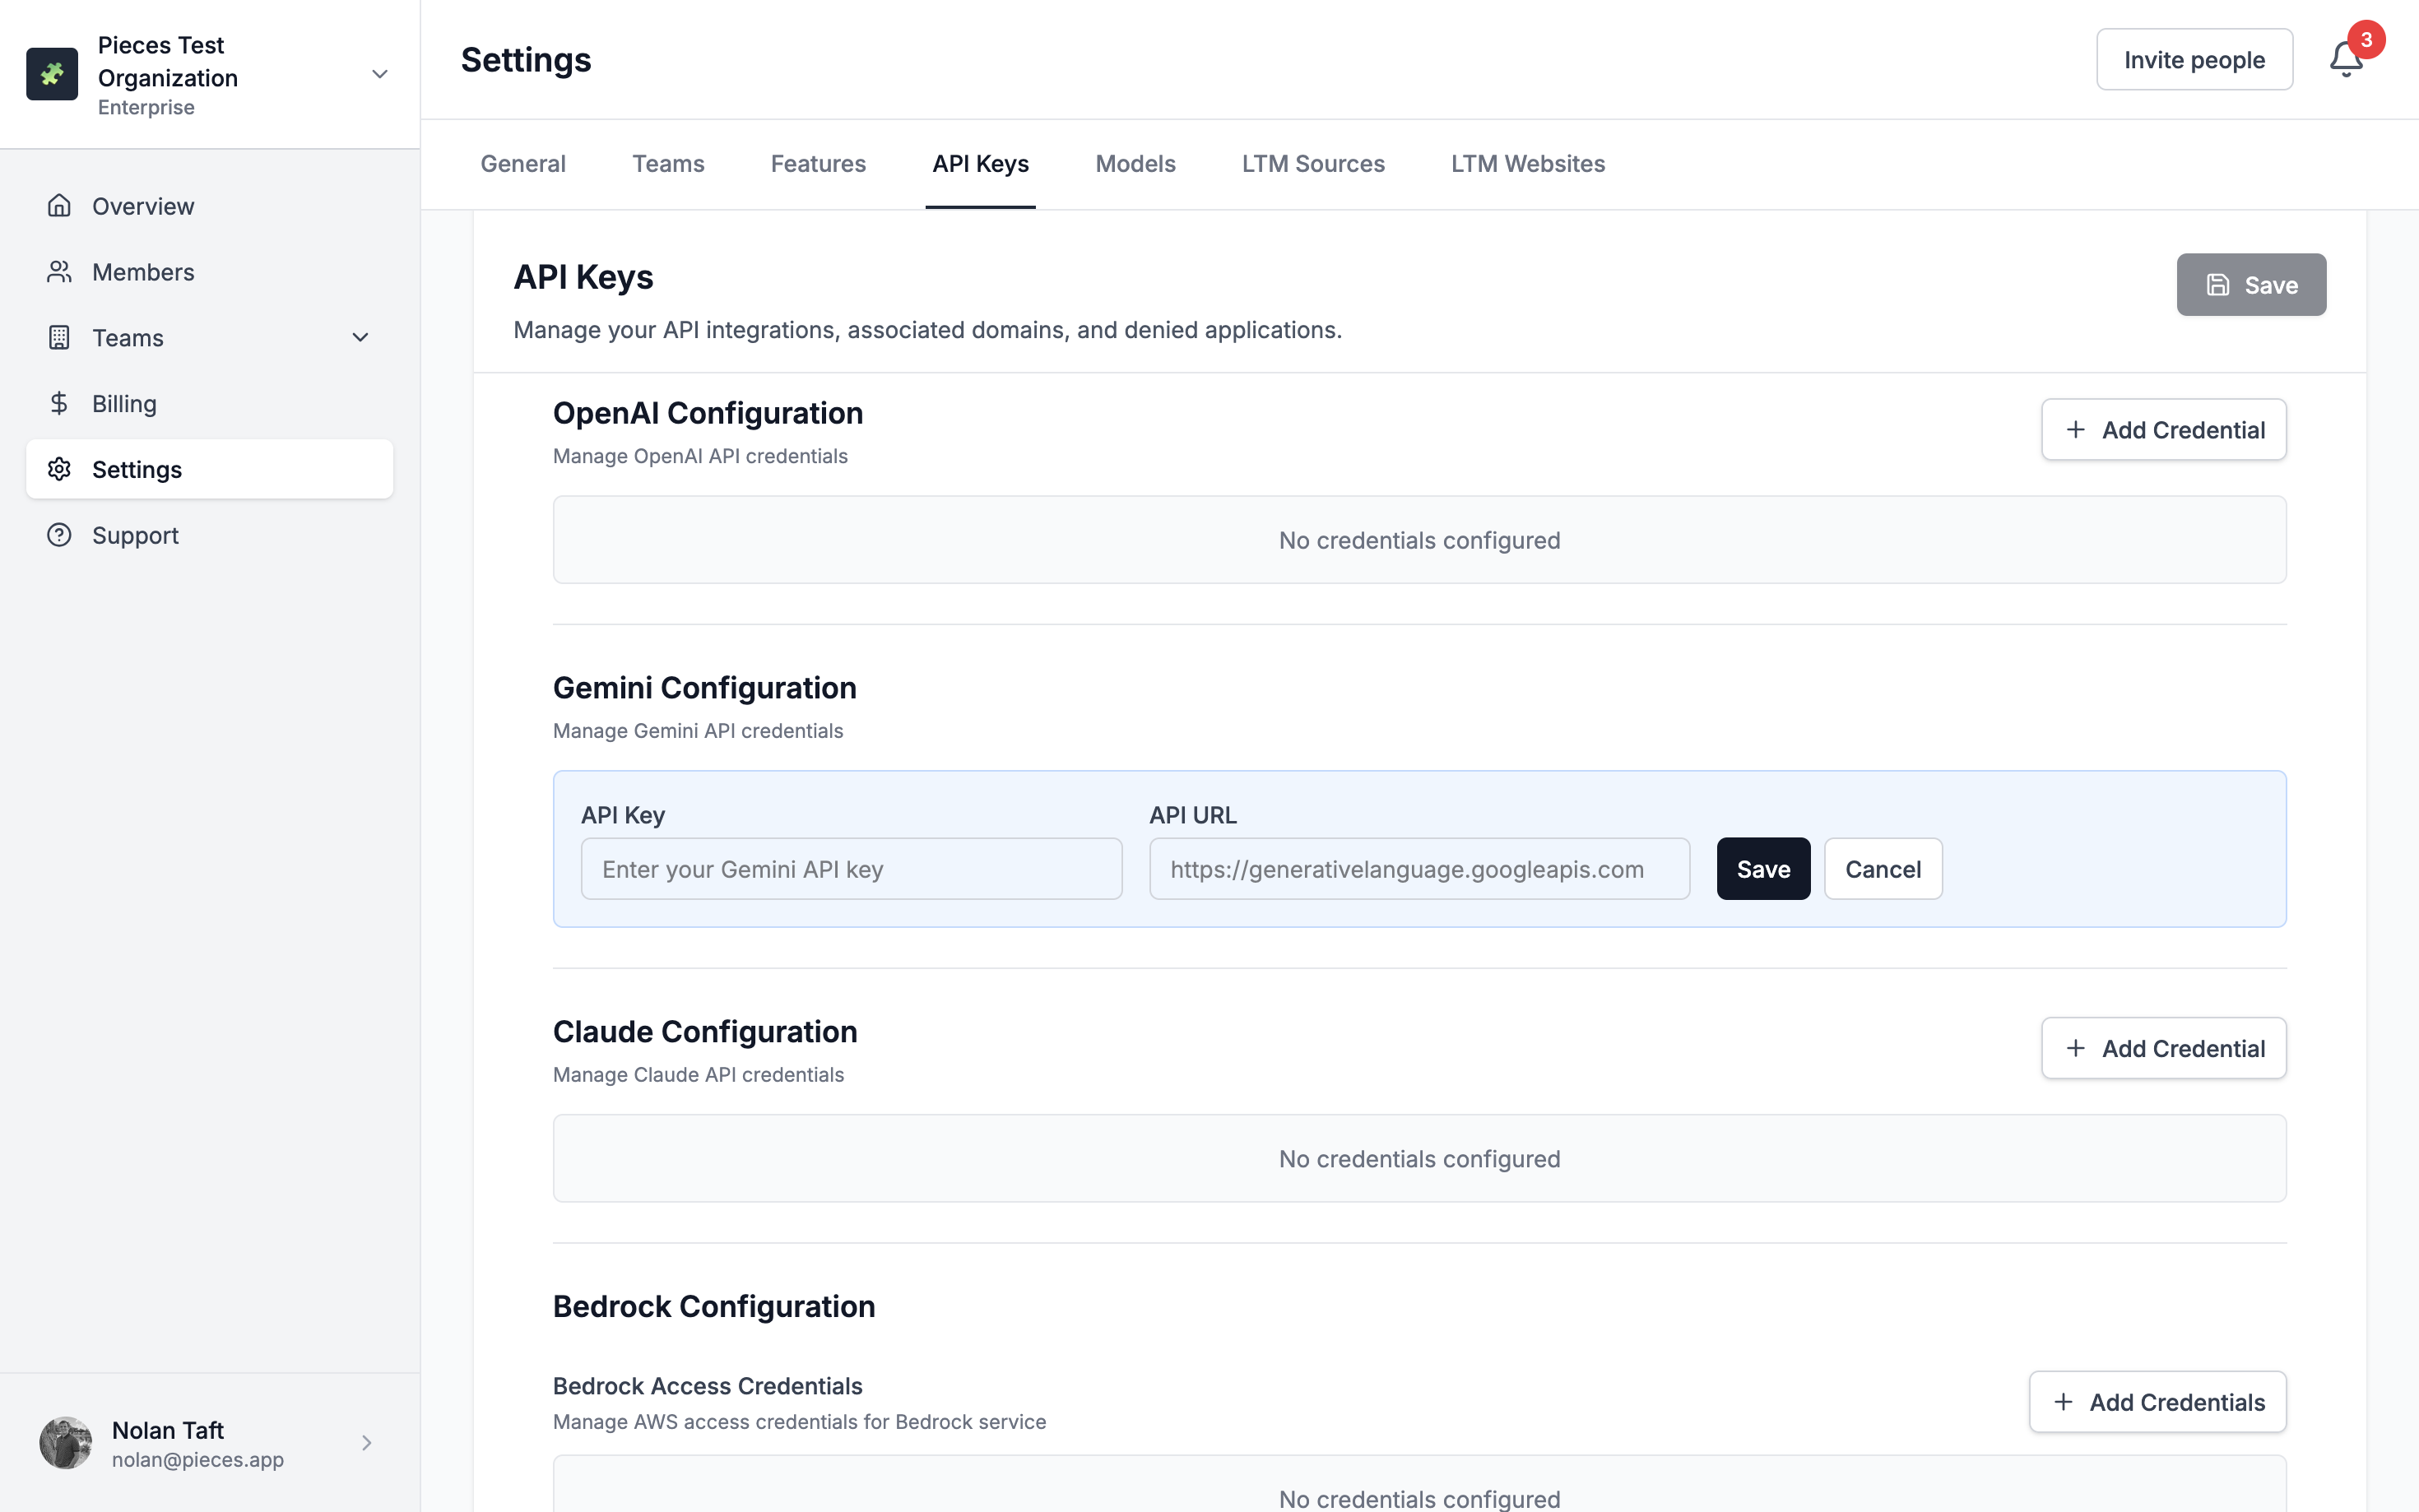Image resolution: width=2419 pixels, height=1512 pixels.
Task: Click the Gemini API URL field
Action: coord(1418,869)
